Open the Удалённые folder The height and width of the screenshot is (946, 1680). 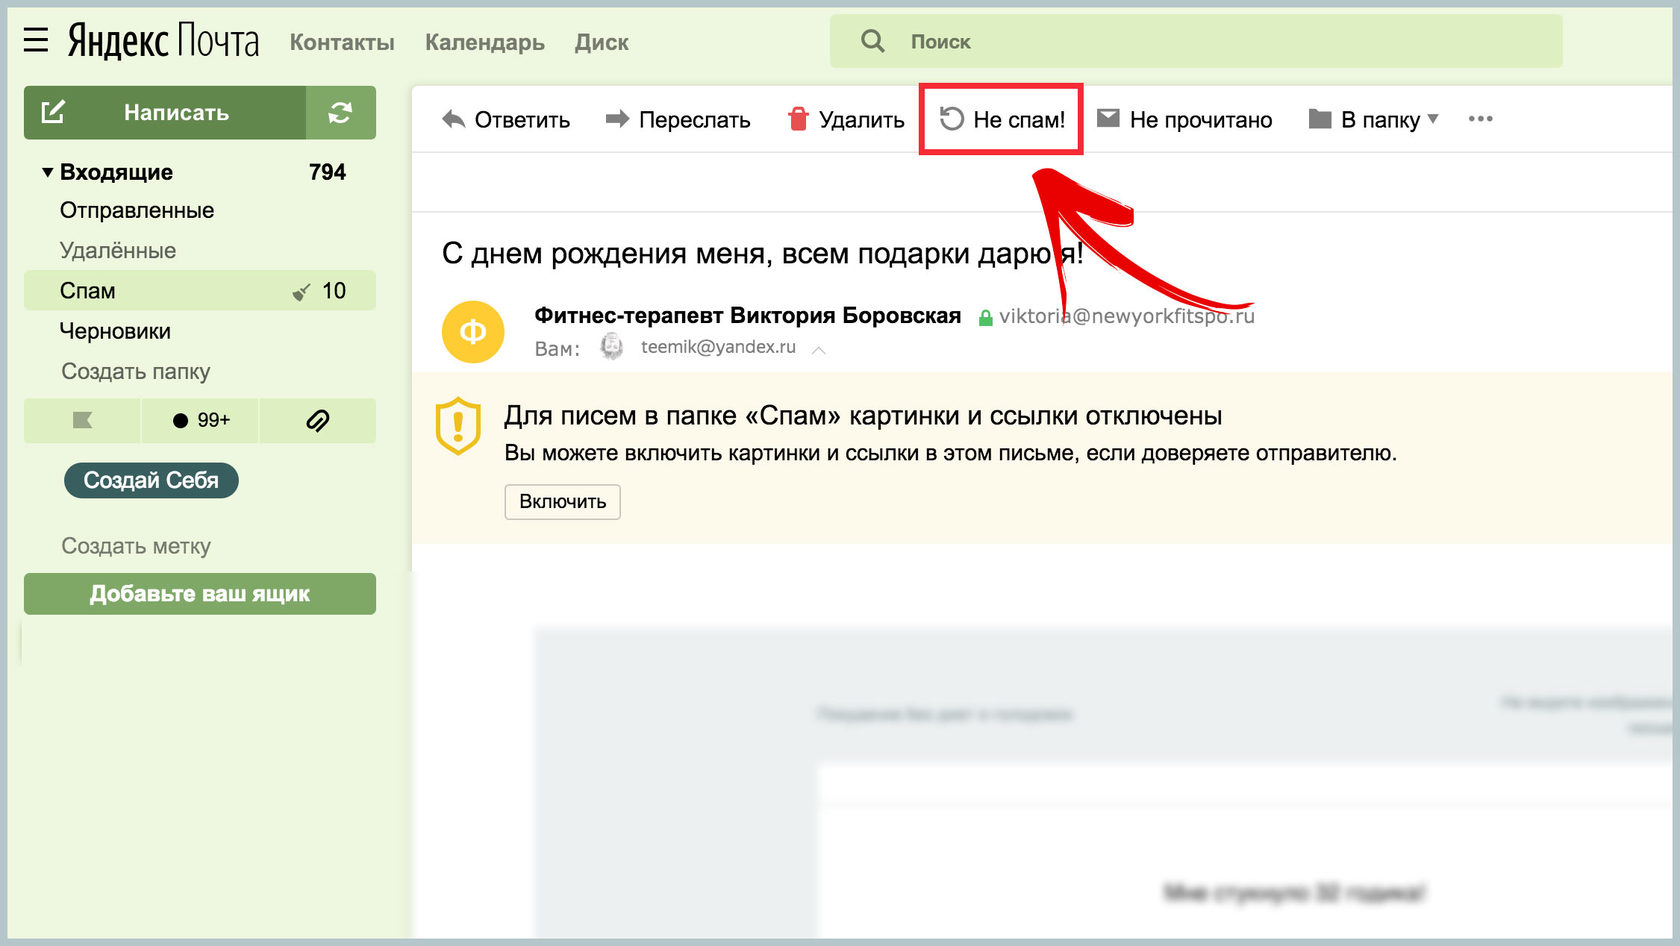[118, 251]
